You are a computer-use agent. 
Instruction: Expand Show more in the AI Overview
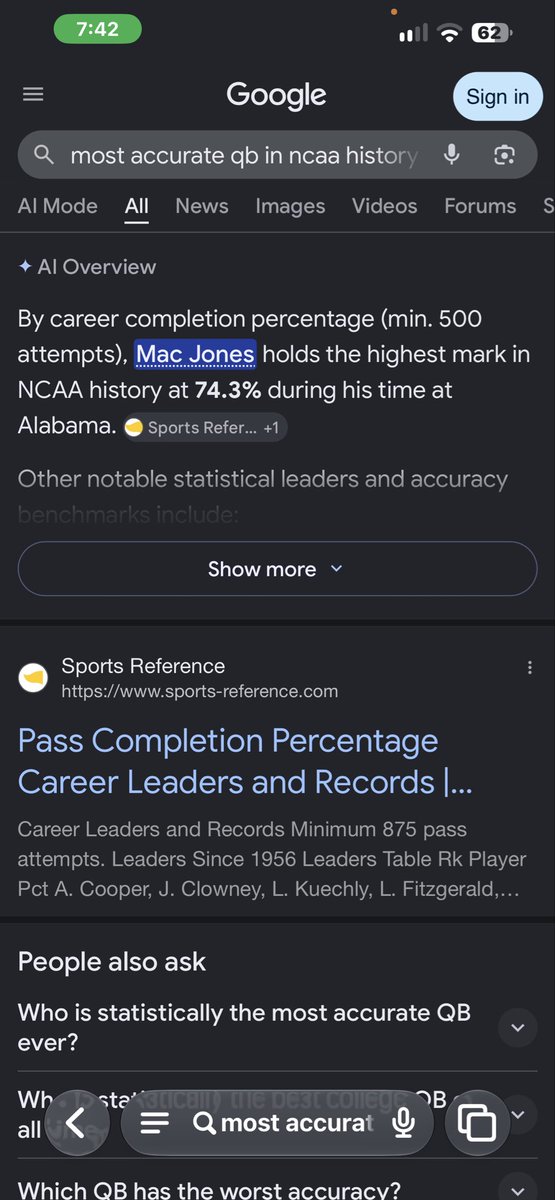click(x=277, y=569)
